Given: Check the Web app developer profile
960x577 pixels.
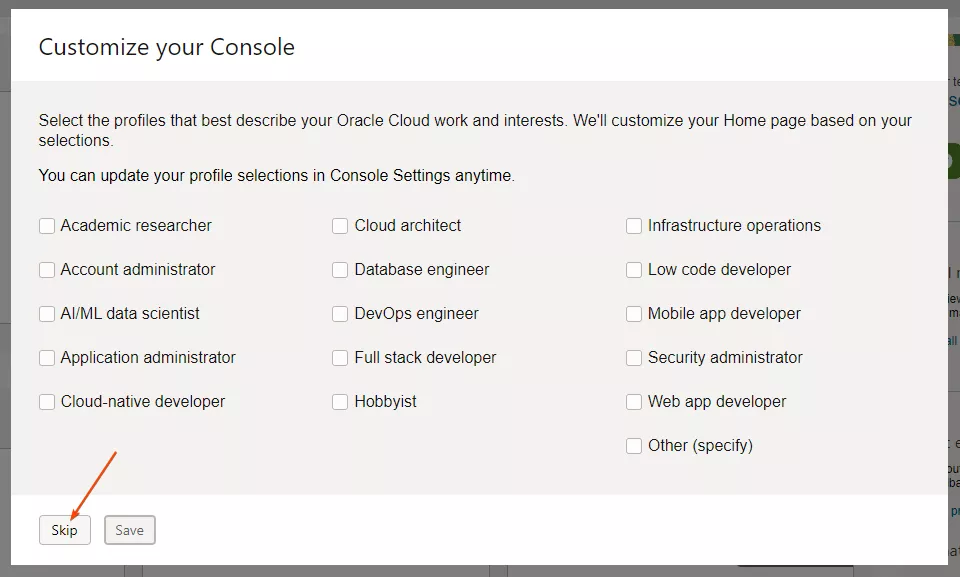Looking at the screenshot, I should 634,402.
